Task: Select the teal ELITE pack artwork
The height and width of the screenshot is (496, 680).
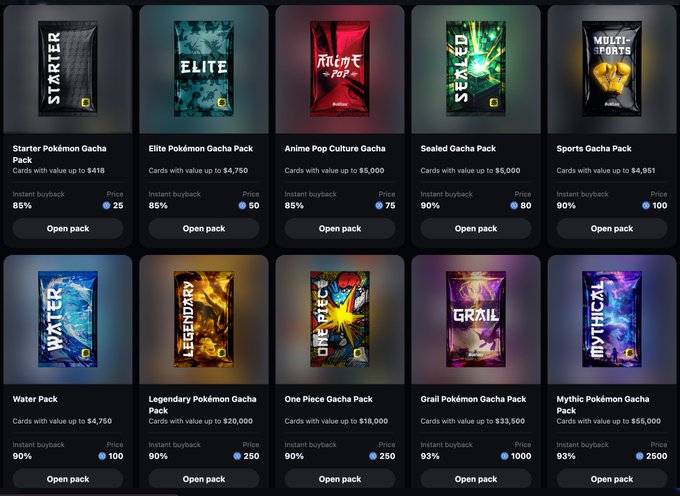Action: 204,69
